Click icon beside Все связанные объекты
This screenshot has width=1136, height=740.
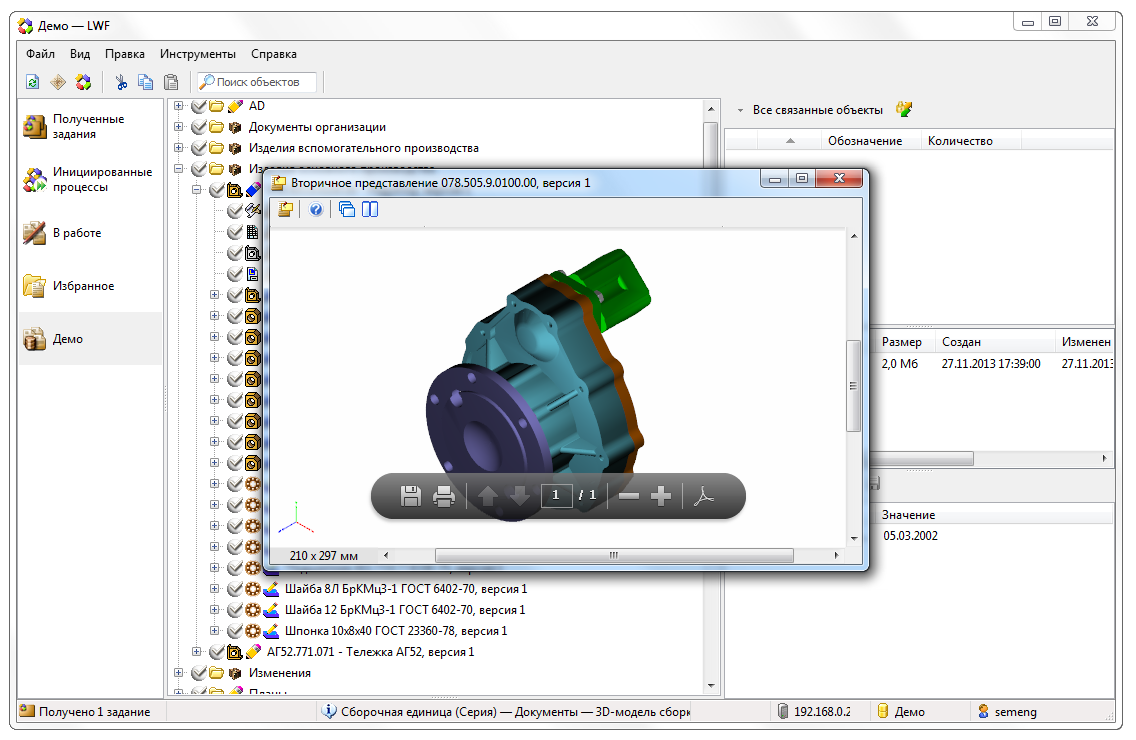[903, 109]
